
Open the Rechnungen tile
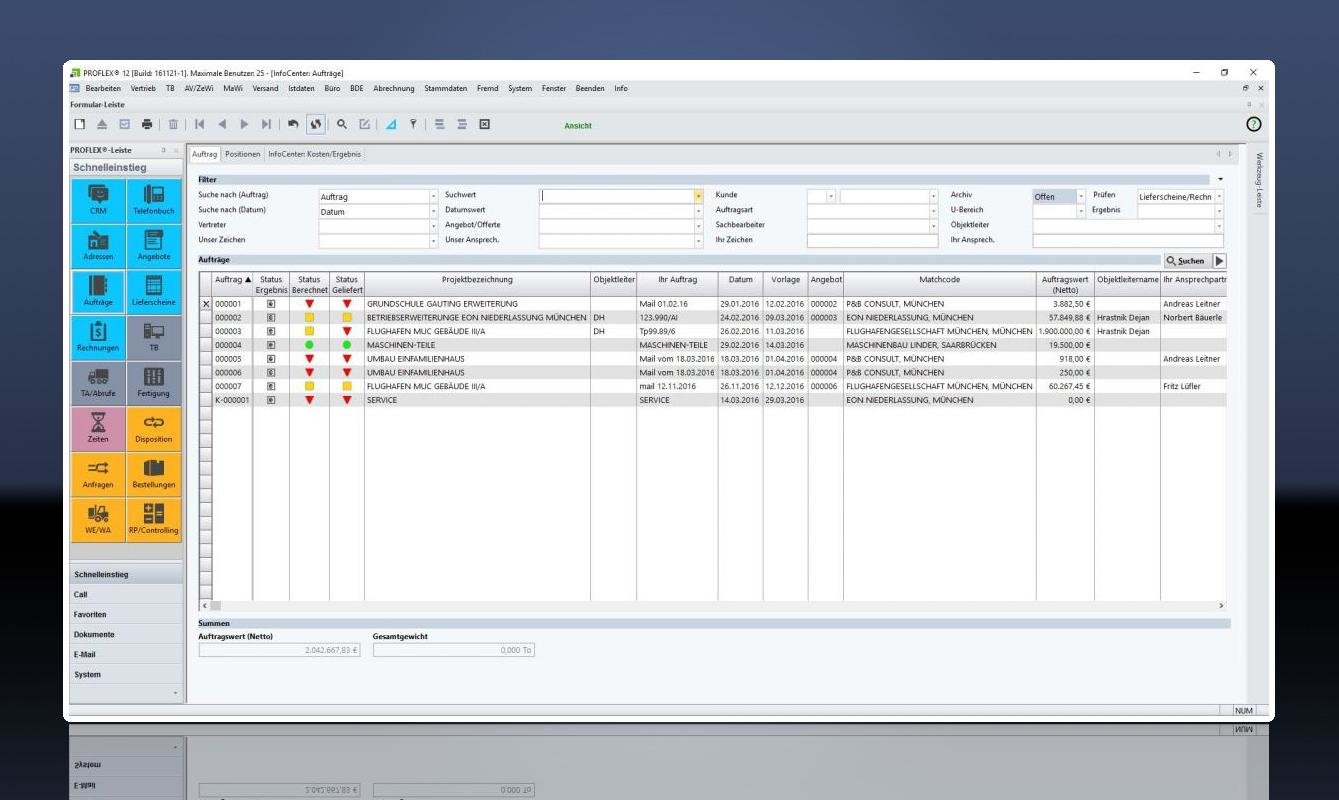pos(99,337)
